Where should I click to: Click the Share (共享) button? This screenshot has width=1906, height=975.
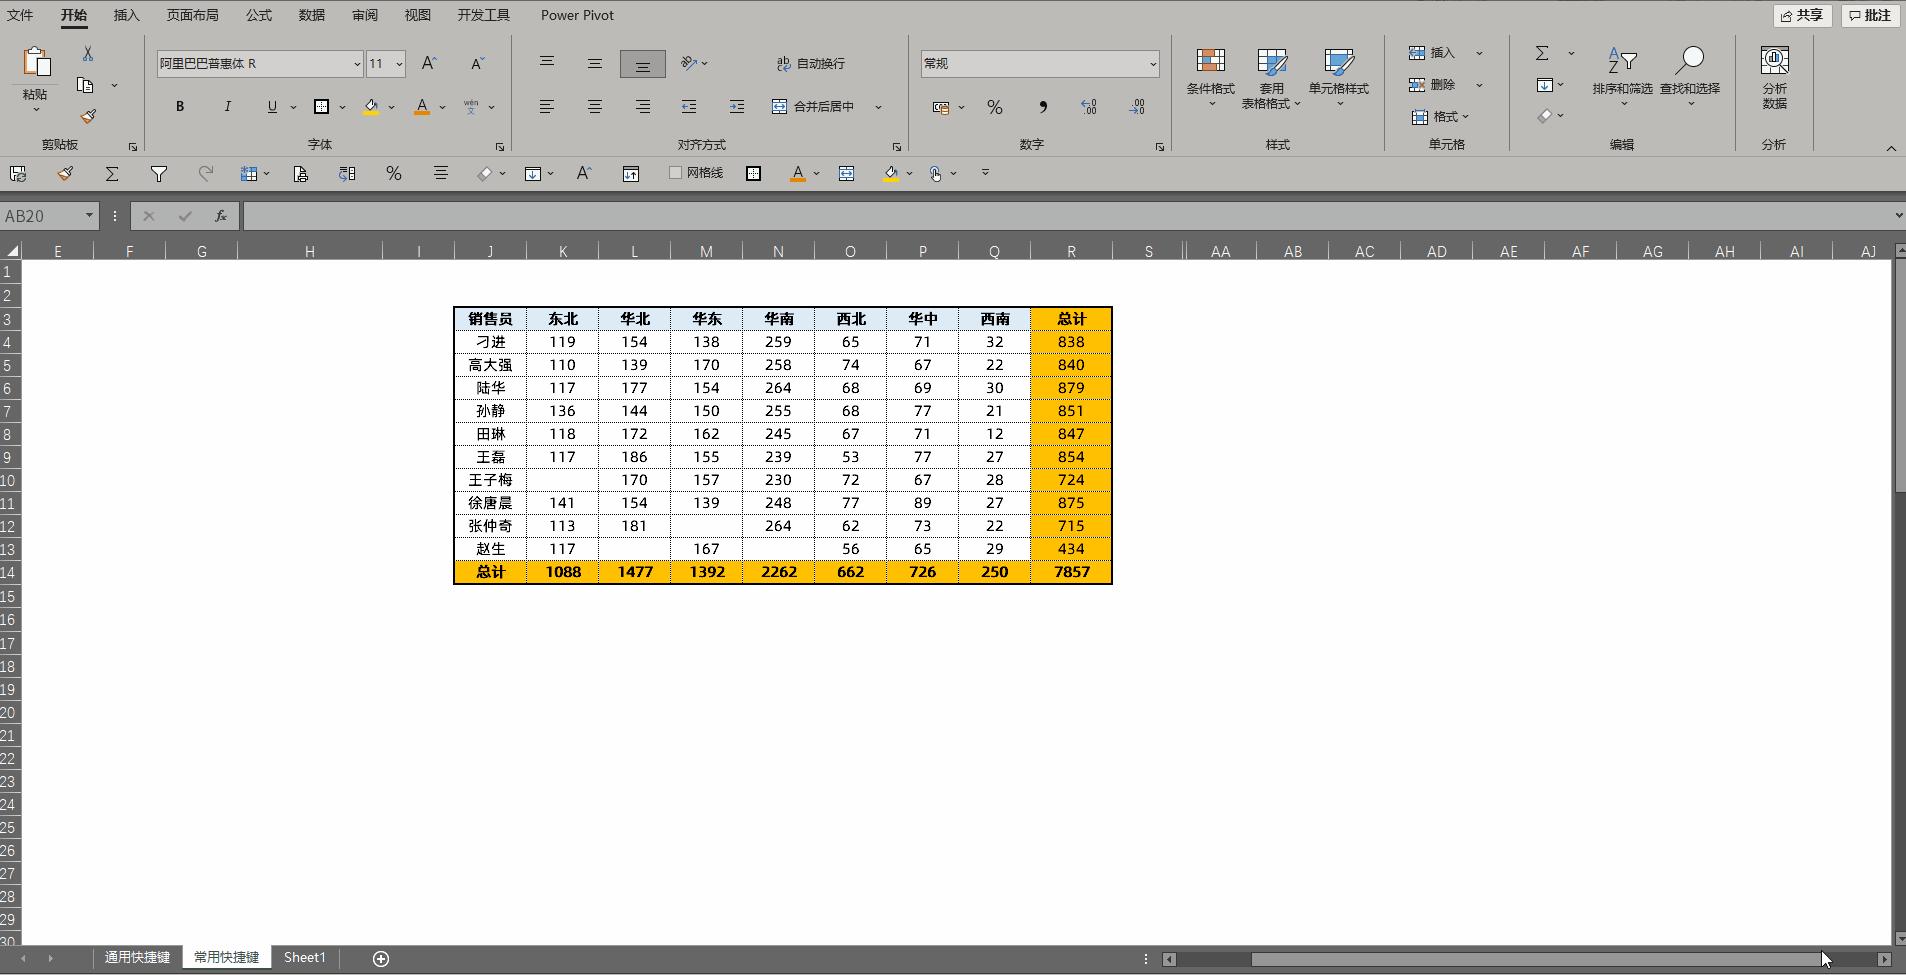pos(1803,15)
